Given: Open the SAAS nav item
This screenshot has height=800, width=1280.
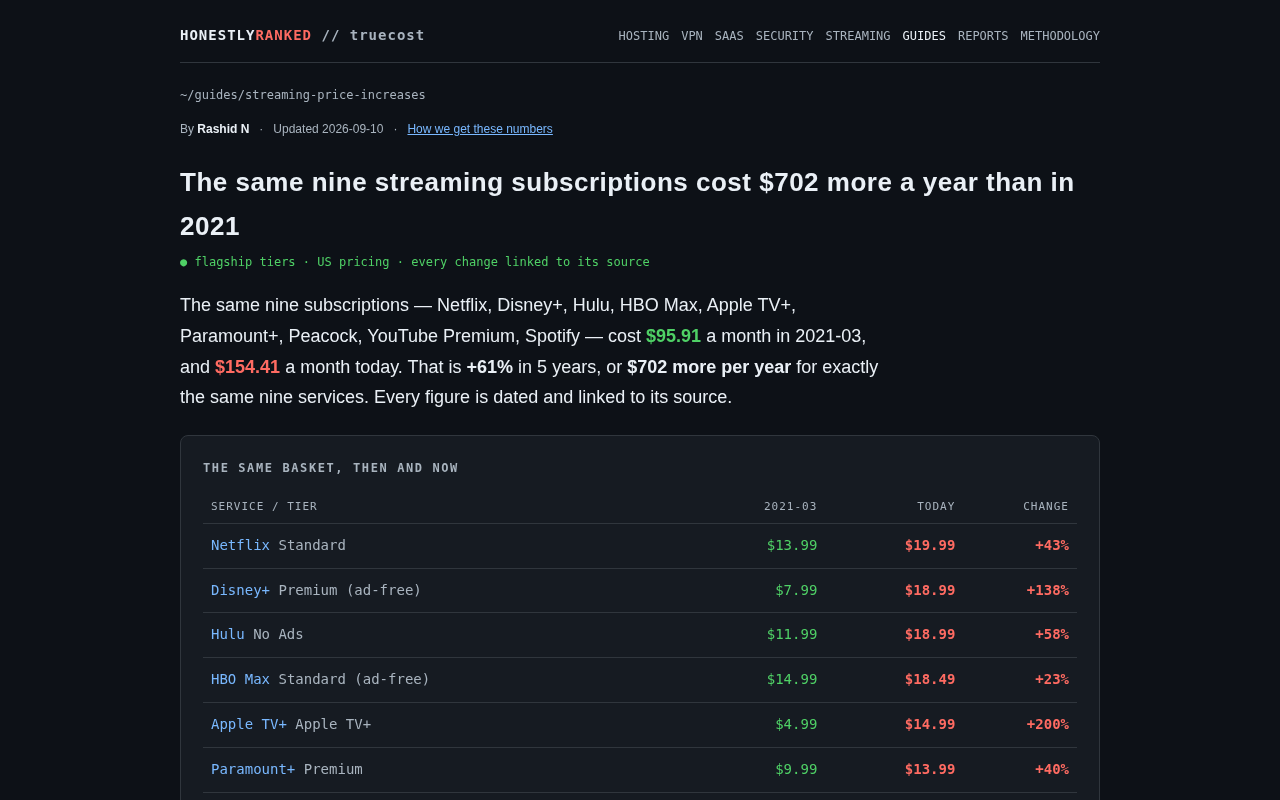Looking at the screenshot, I should point(729,36).
